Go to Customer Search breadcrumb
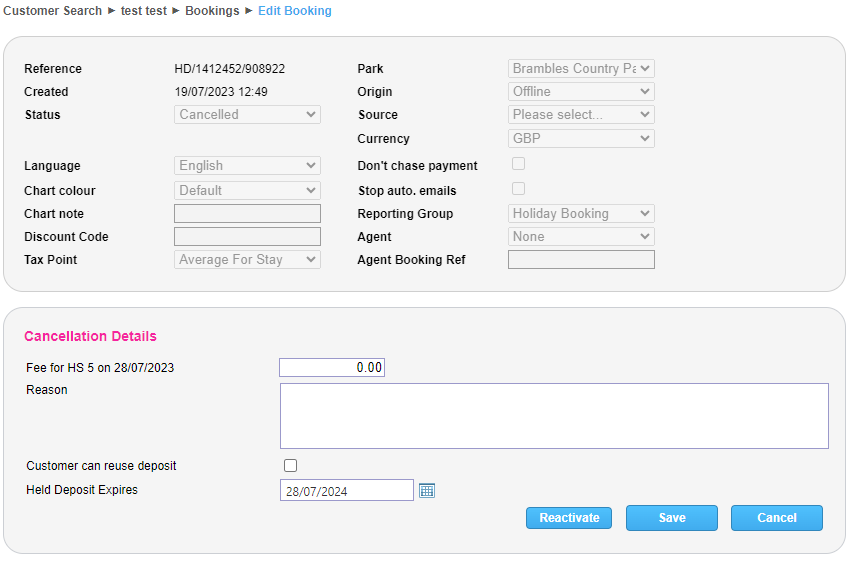Screen dimensions: 855x561 tap(53, 11)
